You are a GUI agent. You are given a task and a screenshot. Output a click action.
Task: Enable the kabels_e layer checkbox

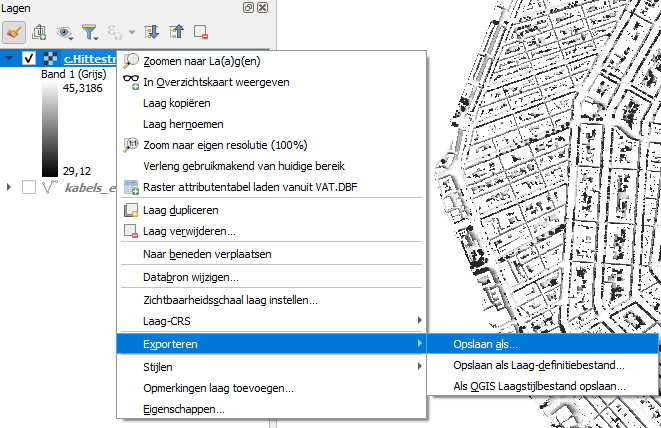point(29,187)
